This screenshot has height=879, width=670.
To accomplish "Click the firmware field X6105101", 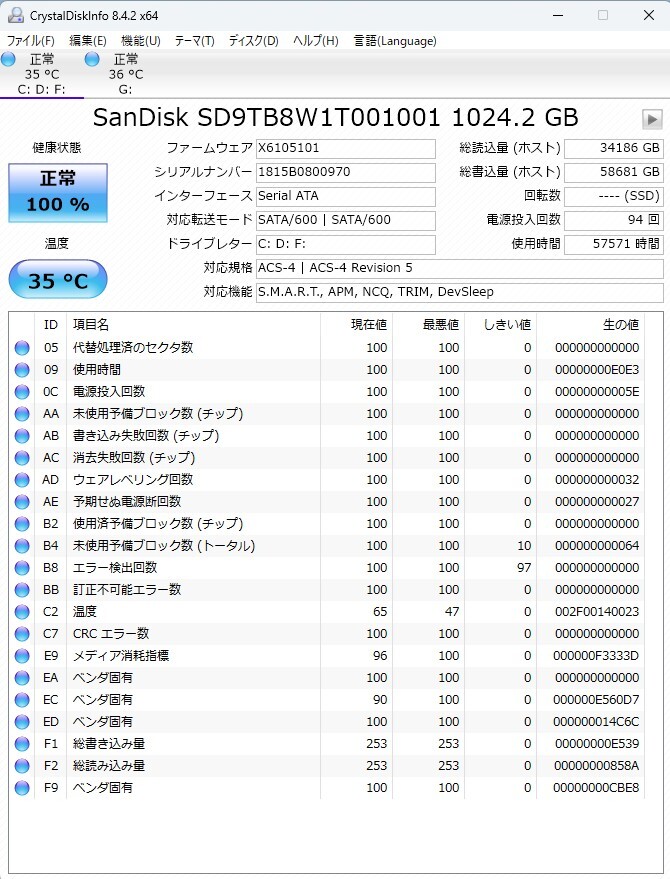I will pos(345,148).
